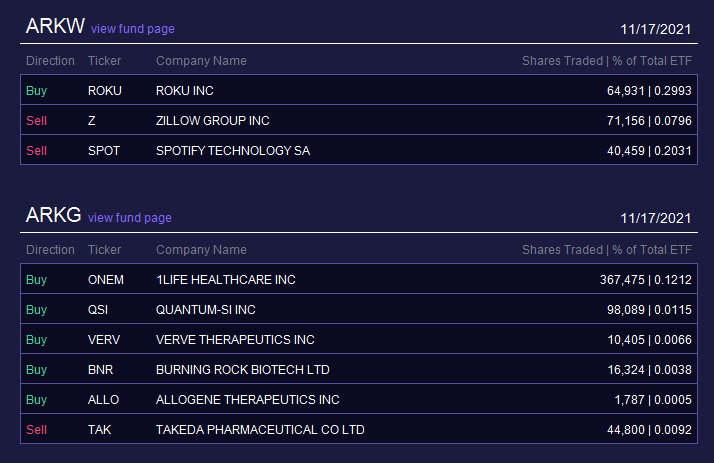
Task: Click the Company Name header in ARKW table
Action: pos(201,61)
